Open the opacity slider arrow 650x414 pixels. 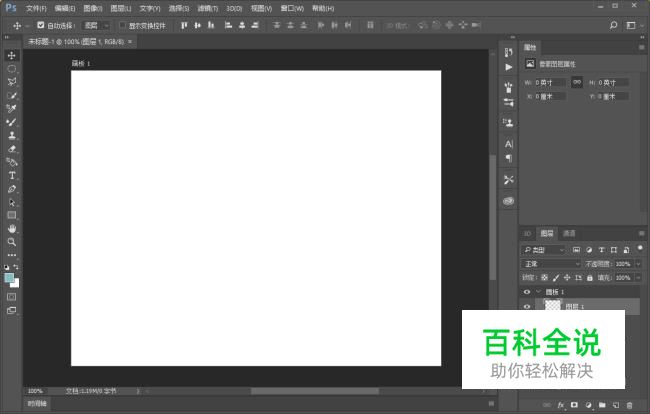coord(638,264)
